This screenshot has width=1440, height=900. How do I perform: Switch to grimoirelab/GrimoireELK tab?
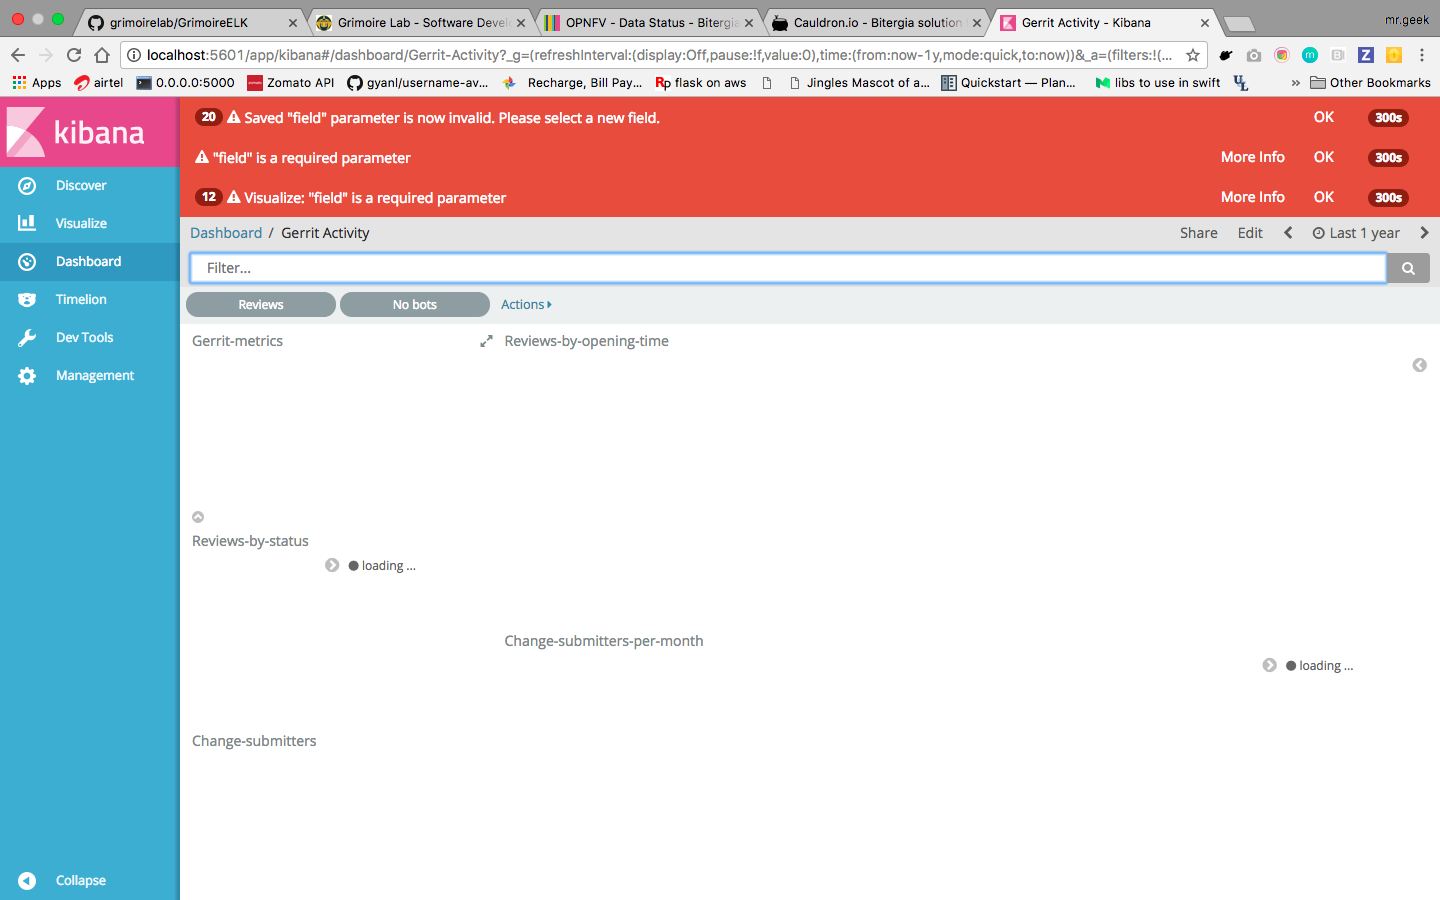[192, 22]
